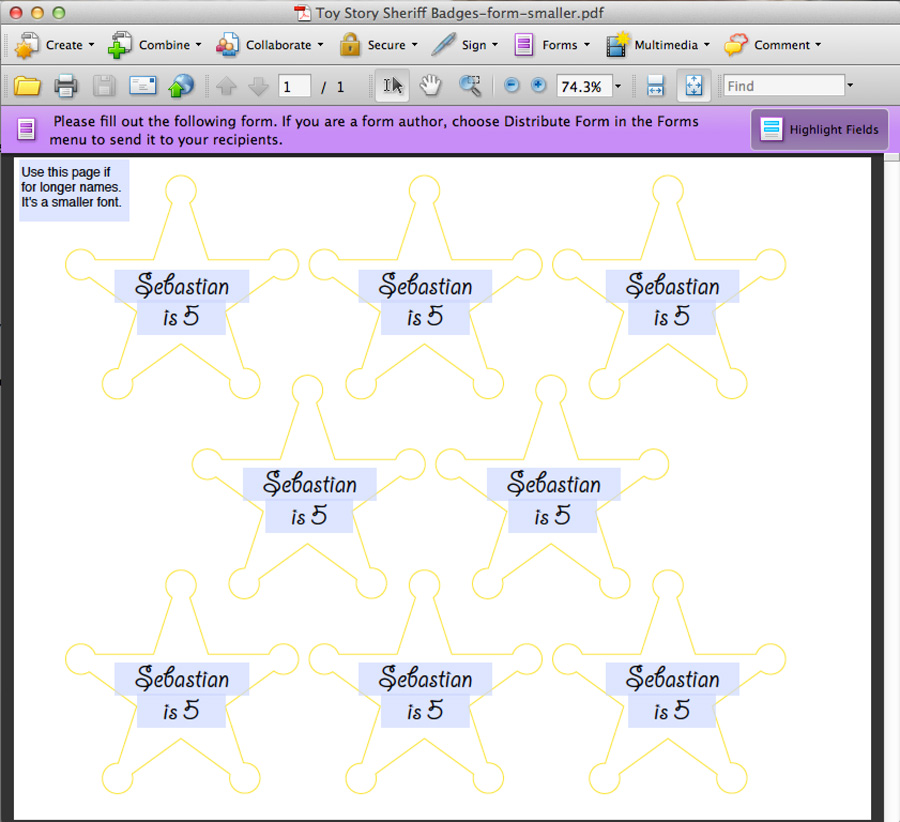Expand the Find options dropdown arrow
Screen dimensions: 900x822
coord(850,86)
